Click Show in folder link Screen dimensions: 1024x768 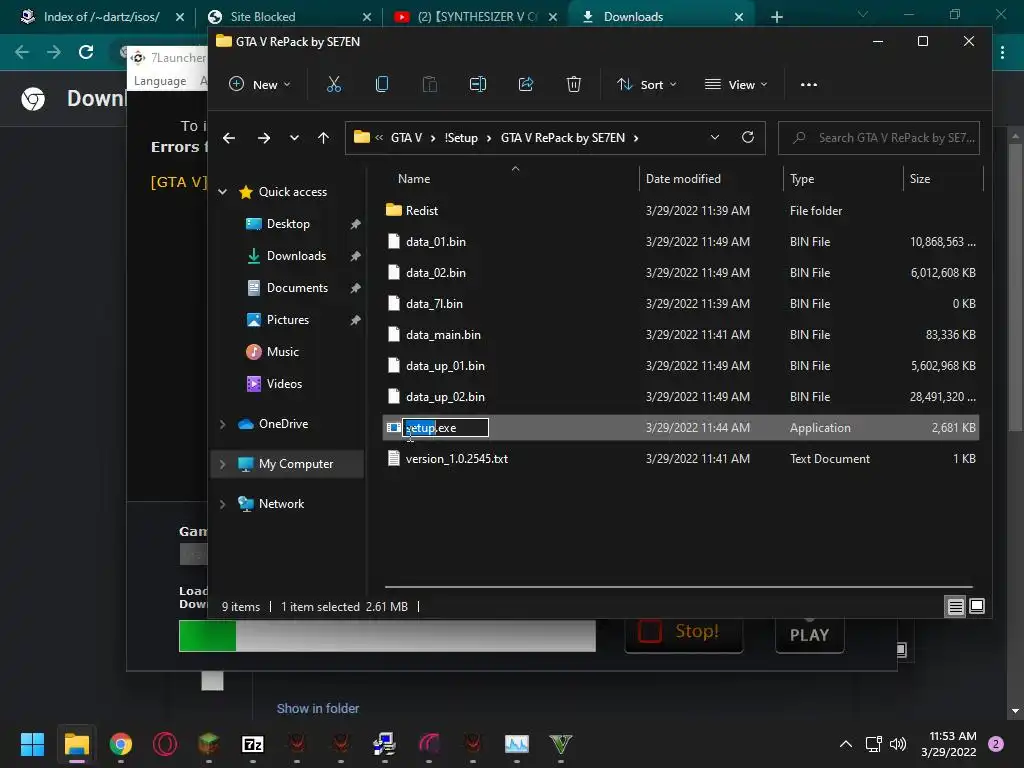pyautogui.click(x=318, y=708)
